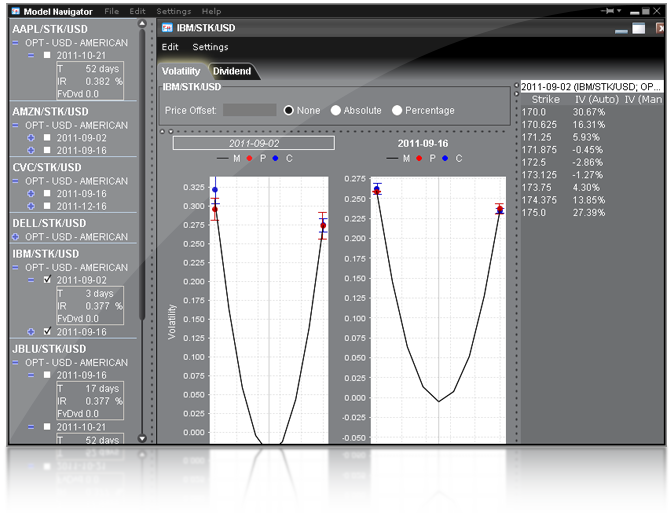This screenshot has height=527, width=672.
Task: Check the JBLU 2011-10-21 expiry checkbox
Action: 47,426
